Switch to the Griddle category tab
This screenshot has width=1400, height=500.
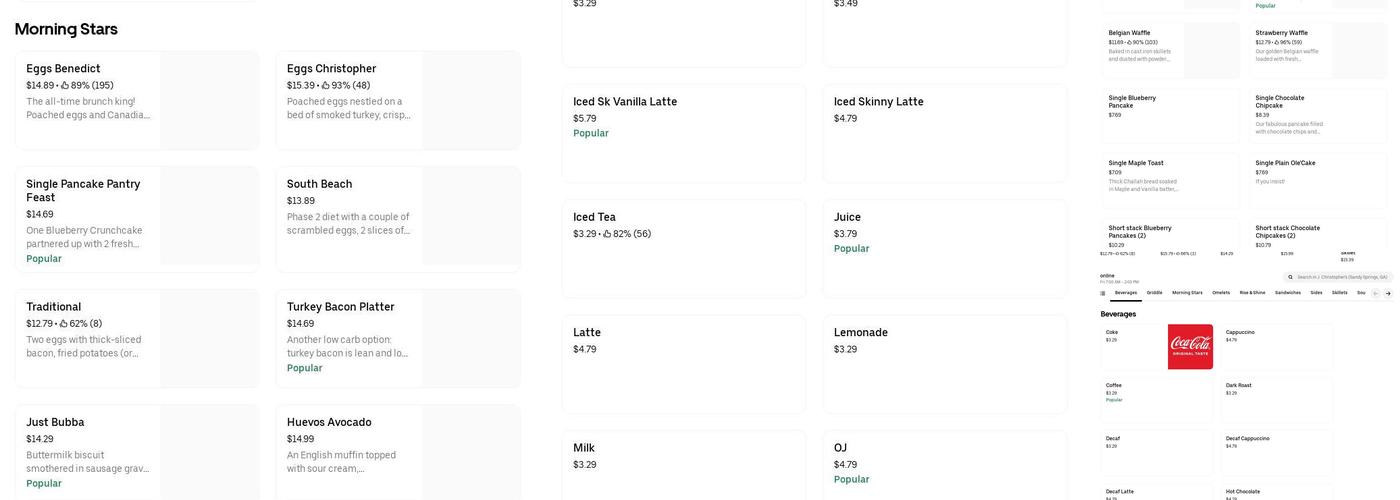click(1154, 293)
